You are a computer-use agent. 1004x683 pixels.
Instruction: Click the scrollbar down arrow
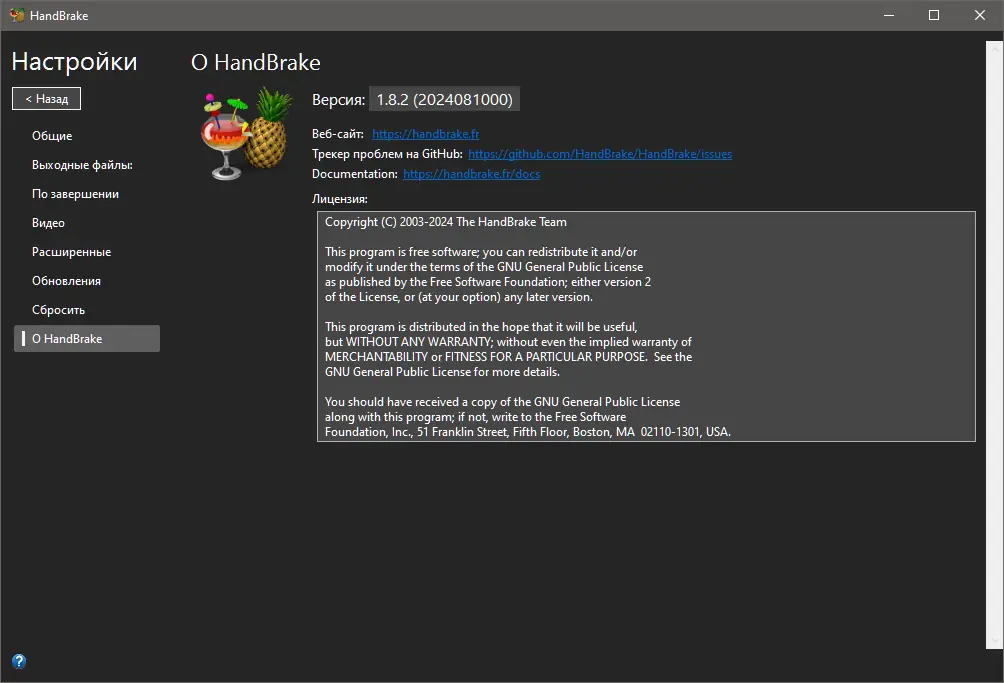pyautogui.click(x=994, y=640)
